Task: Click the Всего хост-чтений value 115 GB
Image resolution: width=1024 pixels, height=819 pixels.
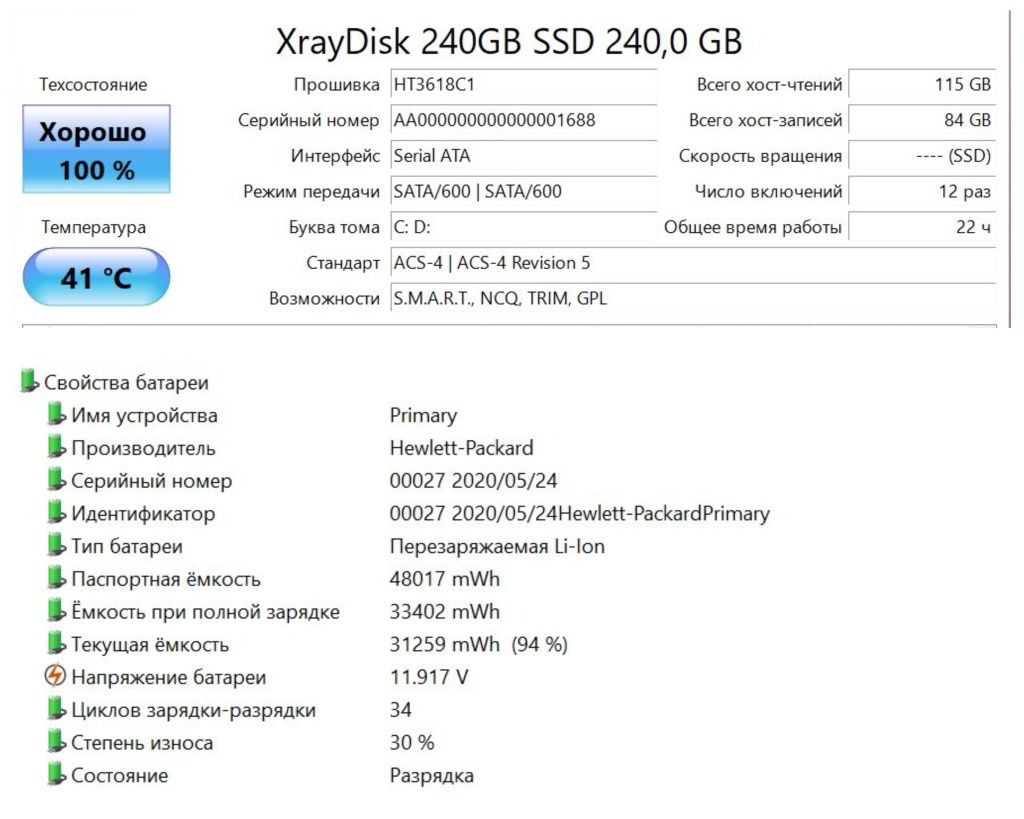Action: [x=922, y=84]
